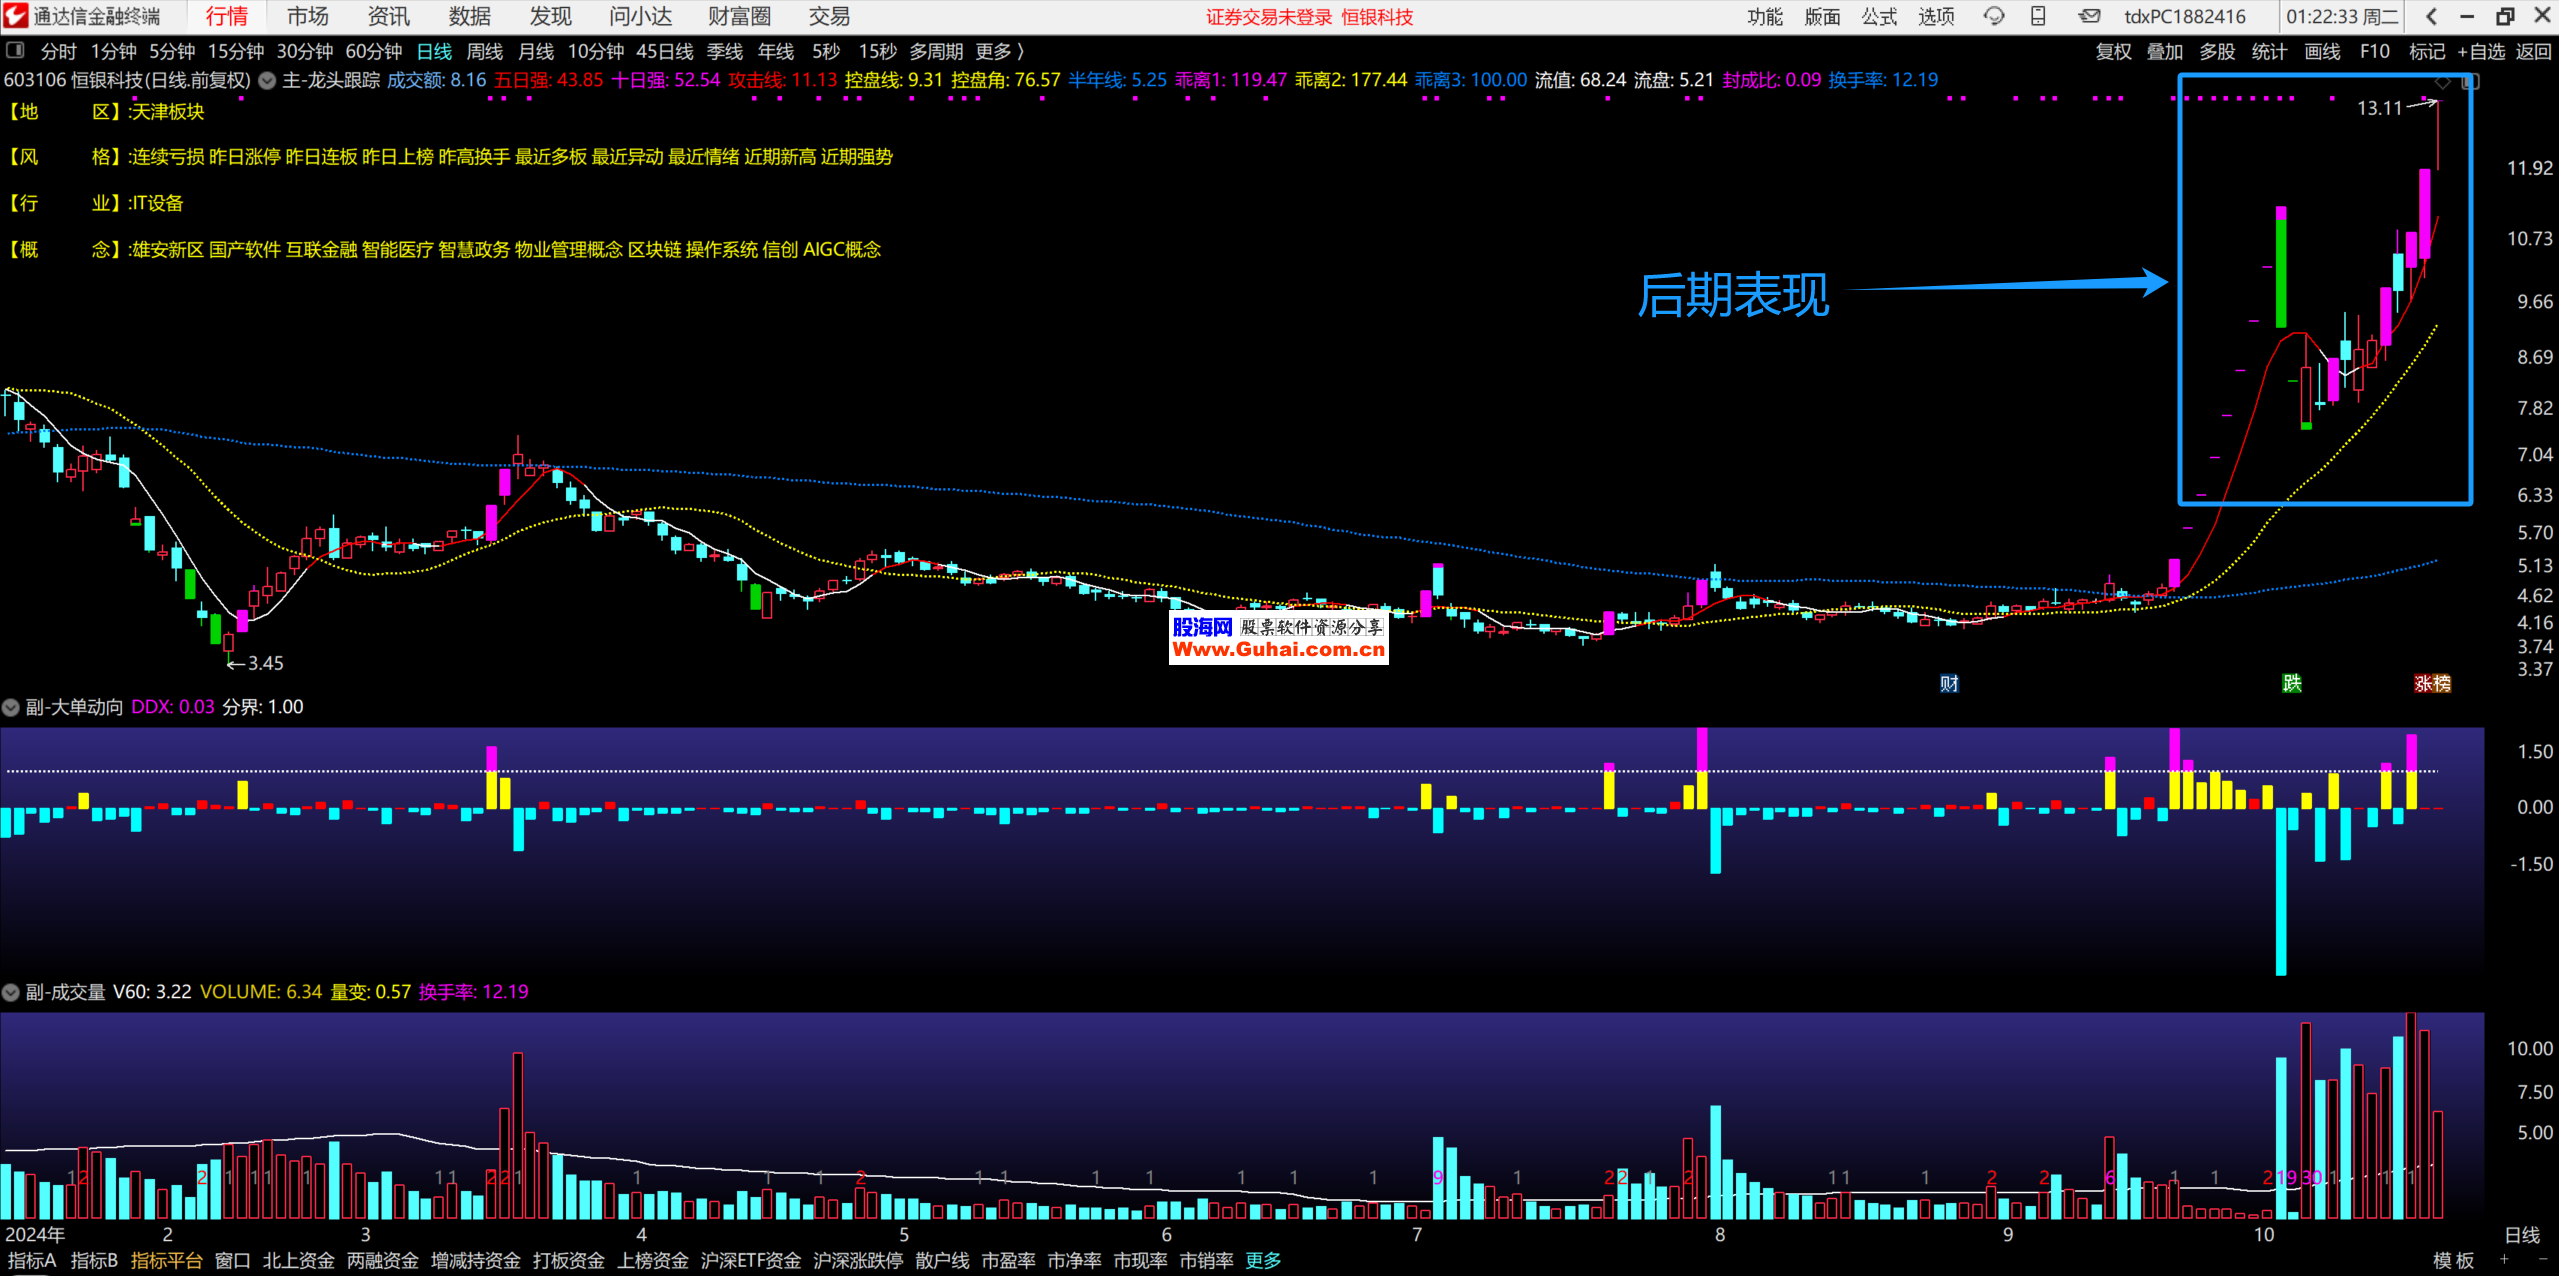Click the back arrow in title bar
Viewport: 2559px width, 1276px height.
pyautogui.click(x=2432, y=16)
